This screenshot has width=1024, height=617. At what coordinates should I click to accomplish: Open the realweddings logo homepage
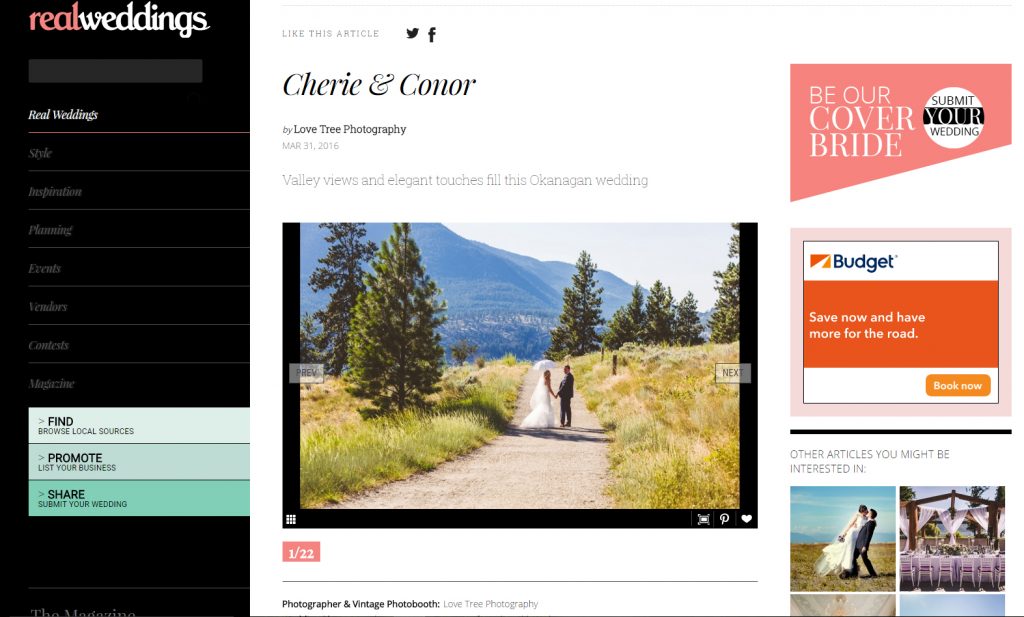pyautogui.click(x=119, y=20)
